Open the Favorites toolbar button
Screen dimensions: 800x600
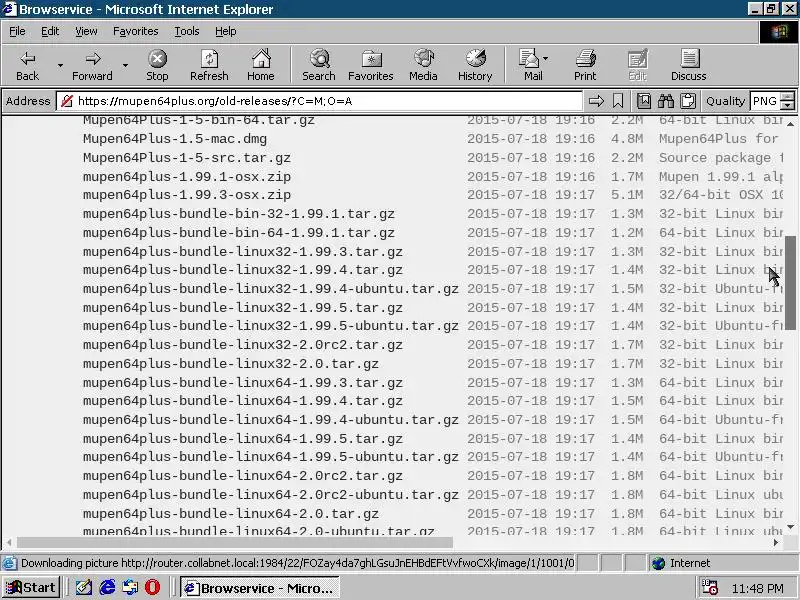point(371,65)
